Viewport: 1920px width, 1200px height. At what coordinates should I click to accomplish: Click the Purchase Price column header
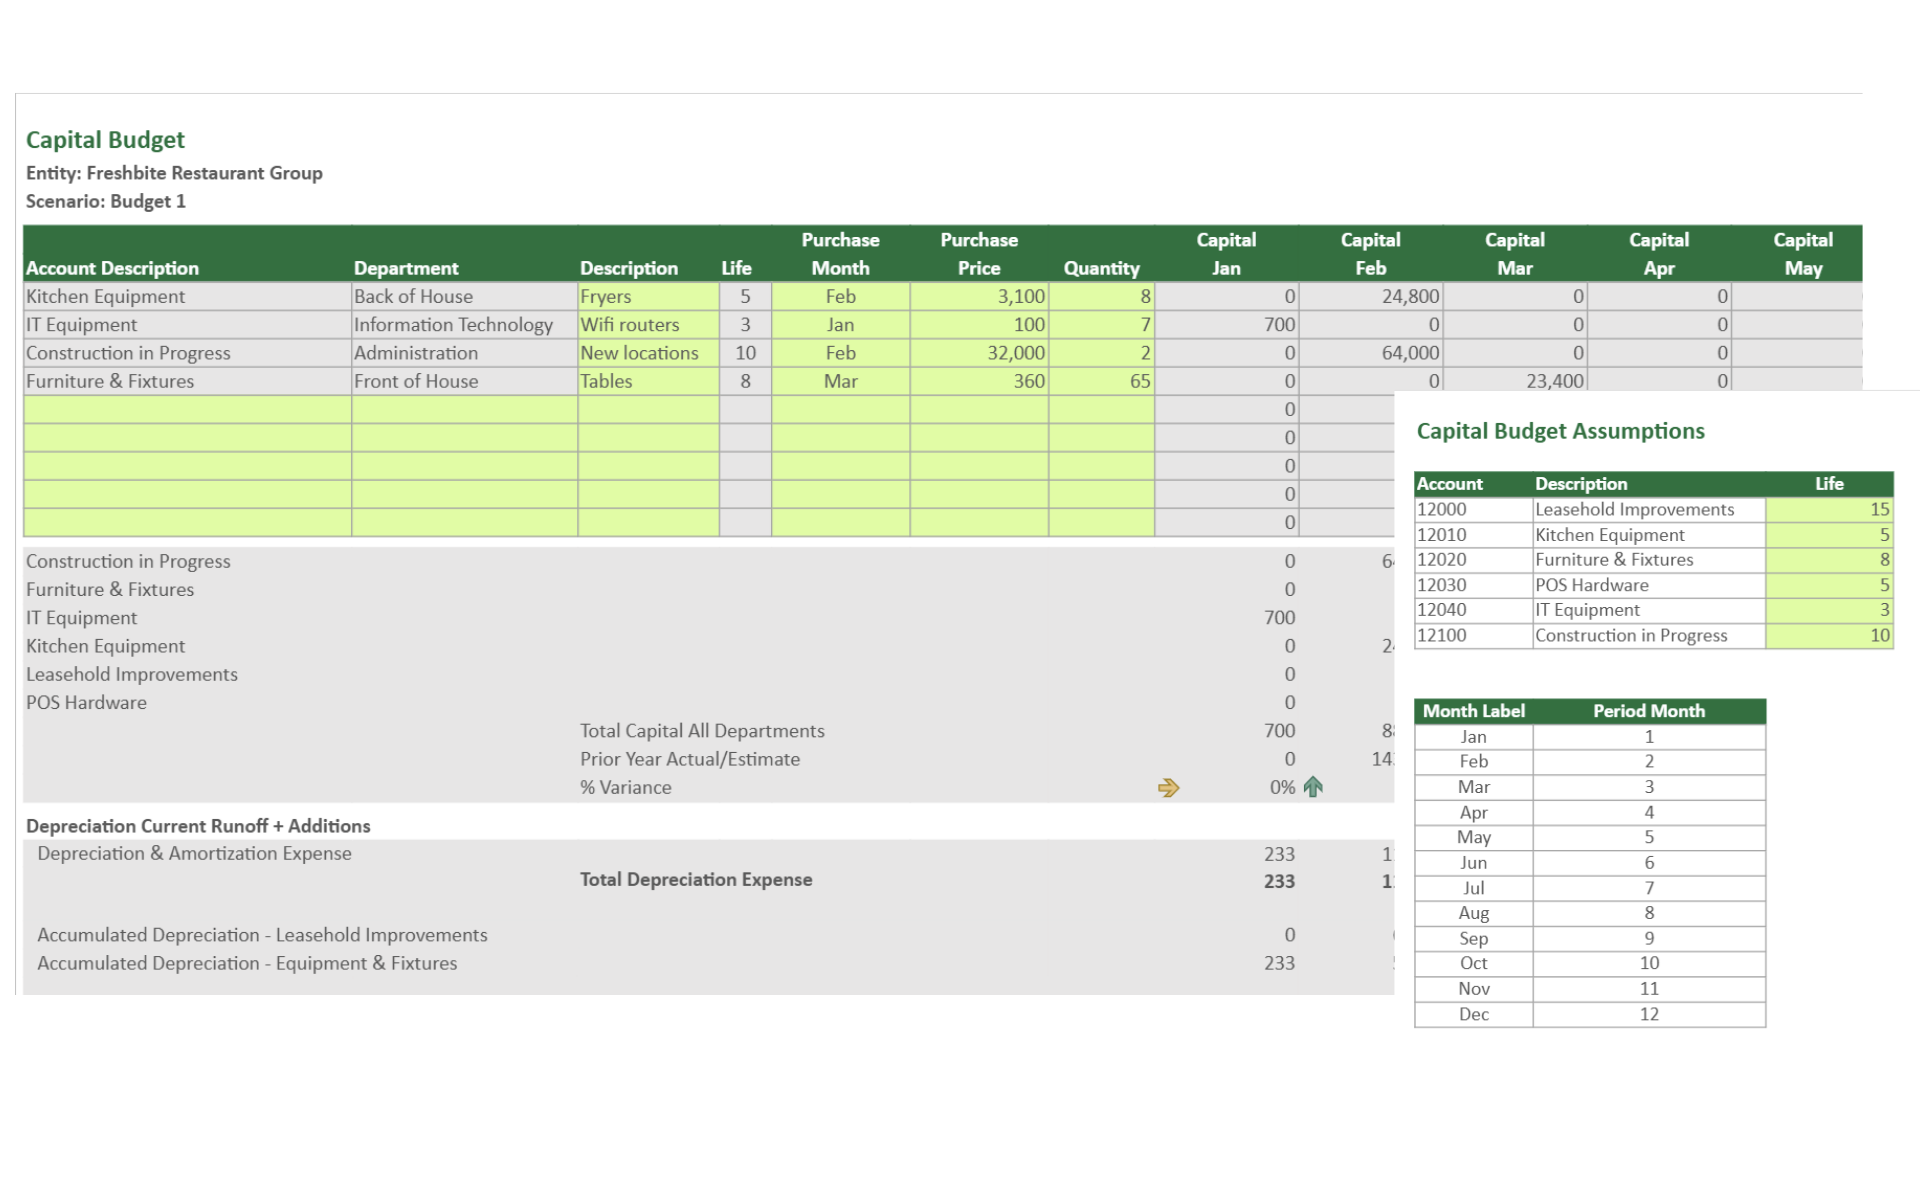[978, 254]
